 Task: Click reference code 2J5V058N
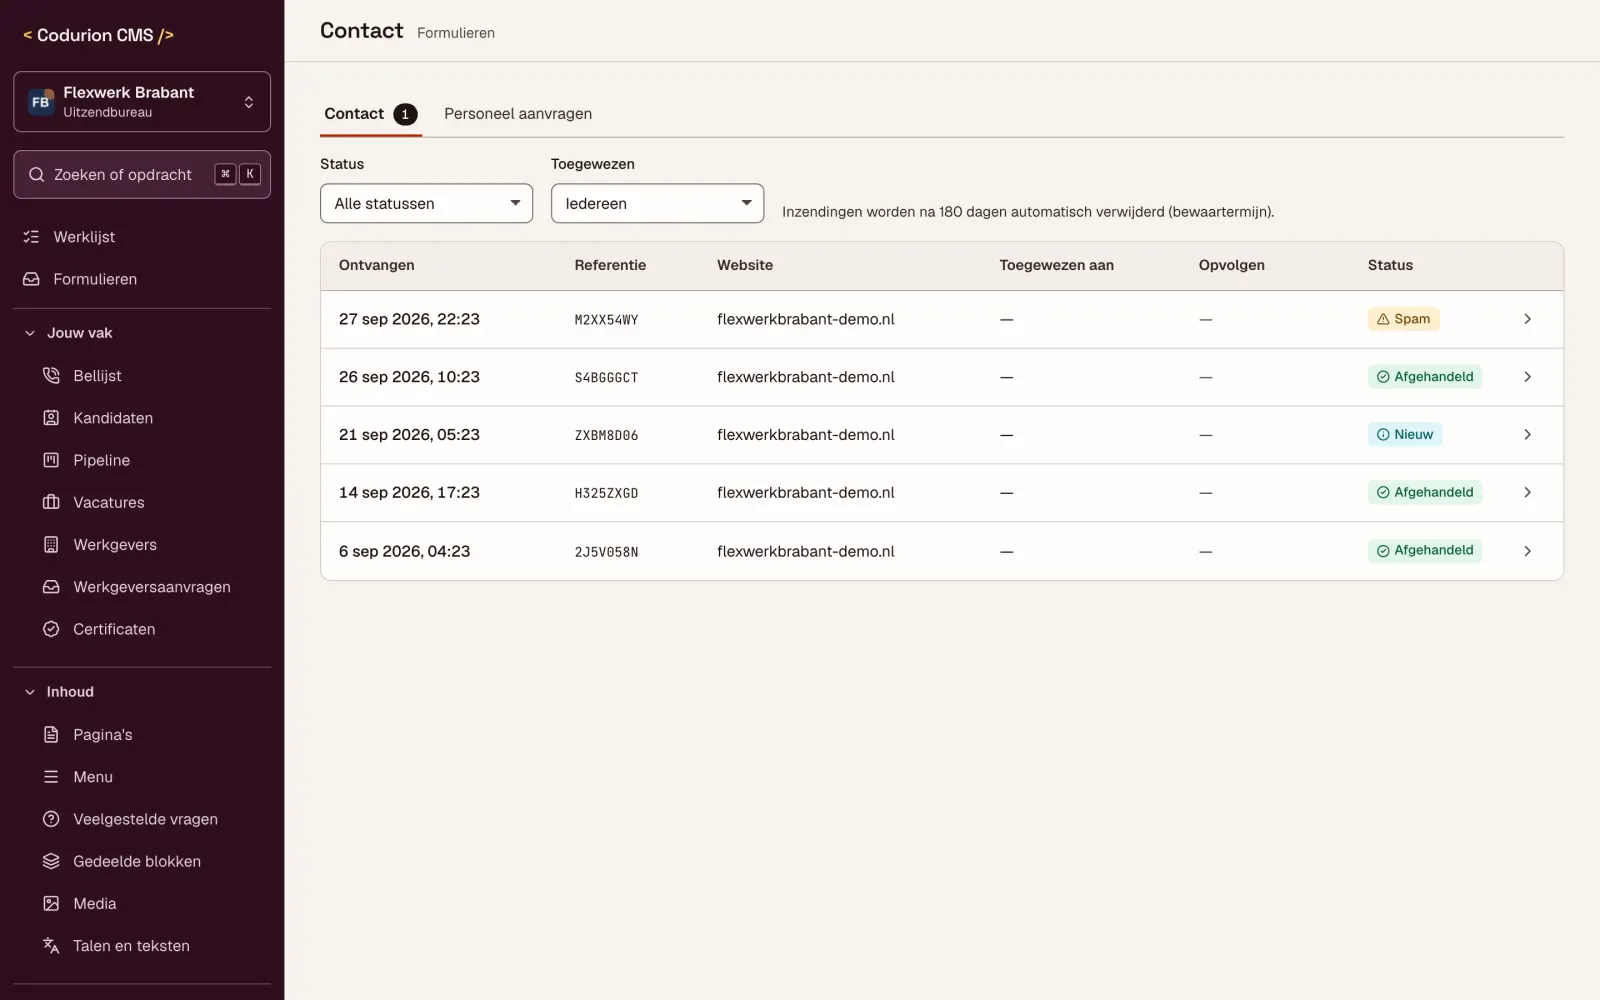coord(606,552)
